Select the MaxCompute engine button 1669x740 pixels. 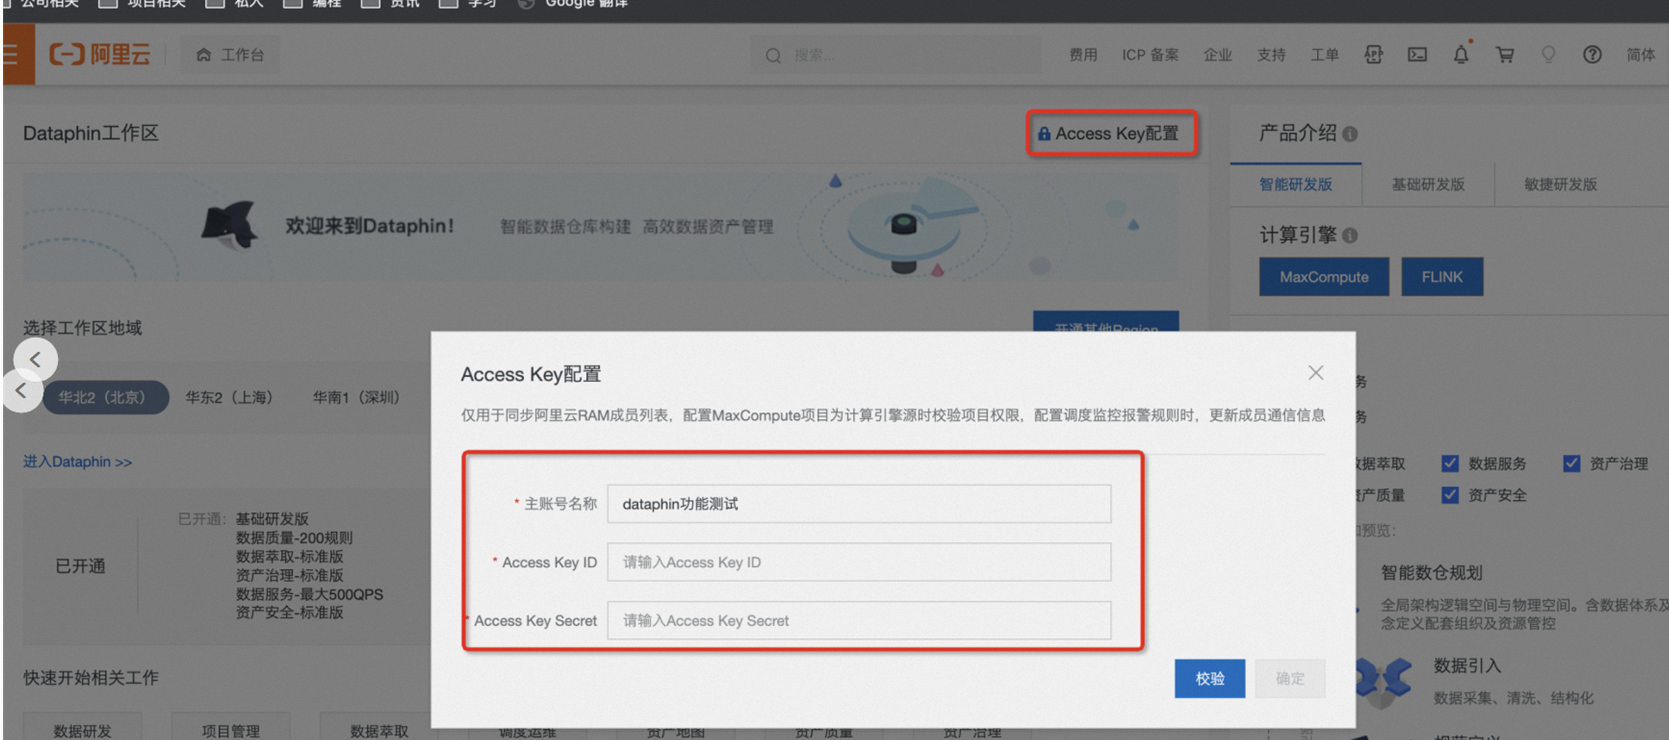pyautogui.click(x=1324, y=277)
